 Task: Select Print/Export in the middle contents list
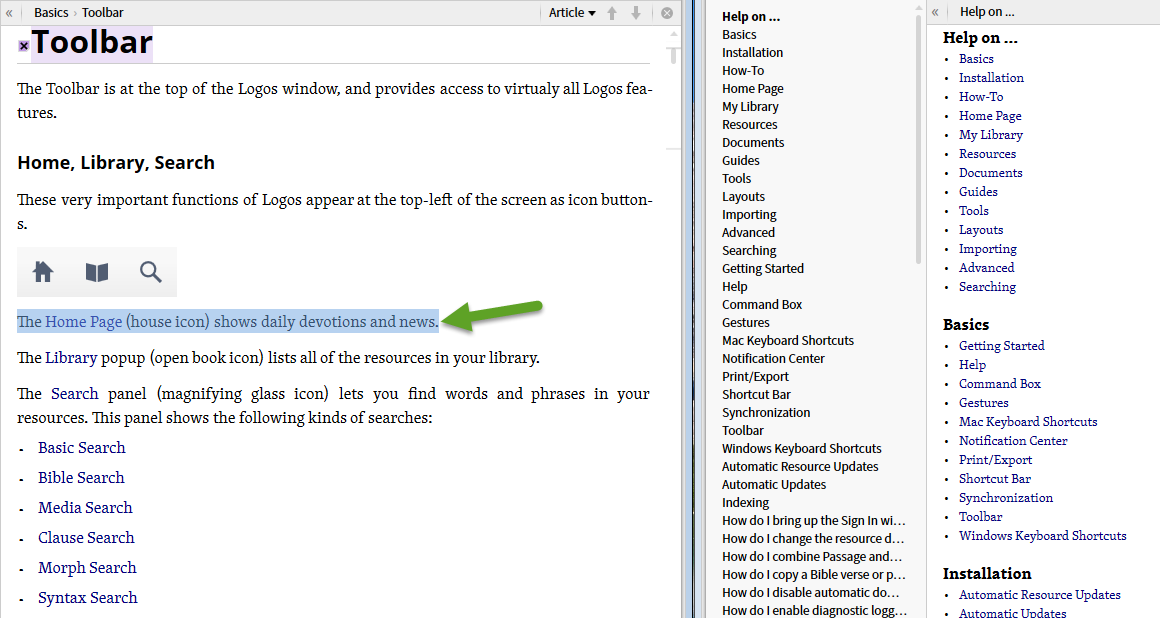[x=755, y=377]
